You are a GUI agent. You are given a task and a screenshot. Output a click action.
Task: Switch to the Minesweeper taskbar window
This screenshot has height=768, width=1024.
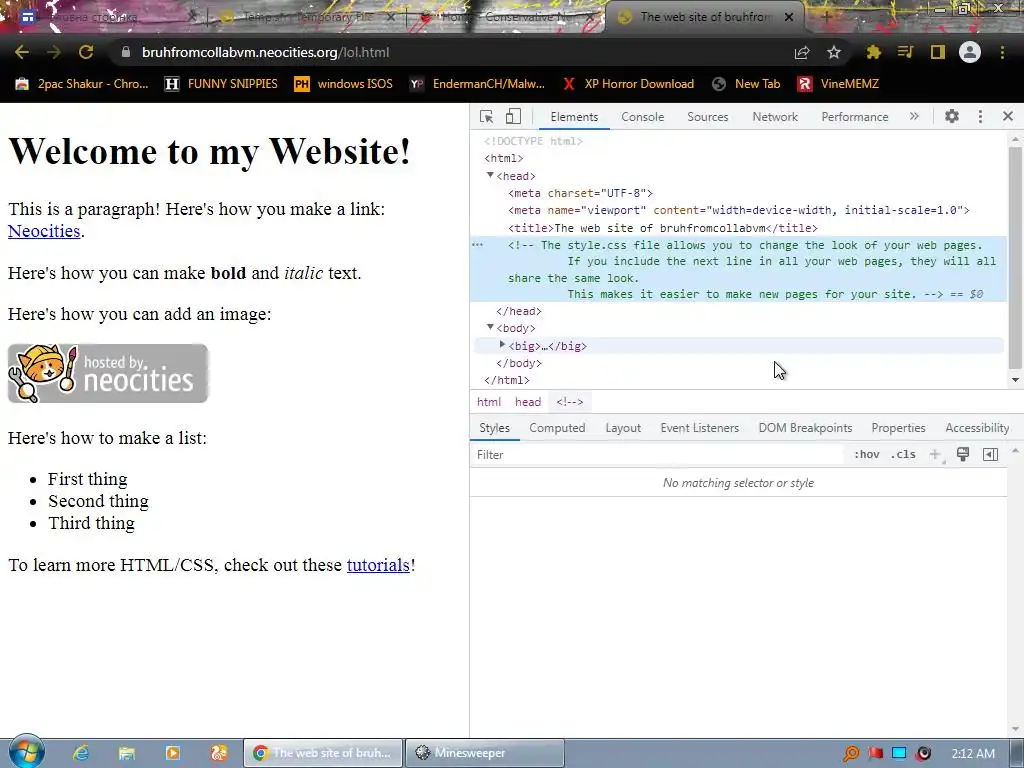coord(485,753)
